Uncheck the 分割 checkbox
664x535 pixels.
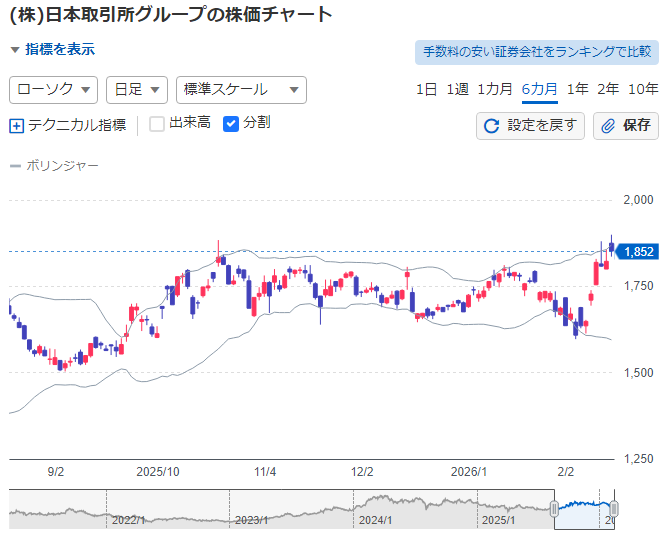[x=231, y=124]
